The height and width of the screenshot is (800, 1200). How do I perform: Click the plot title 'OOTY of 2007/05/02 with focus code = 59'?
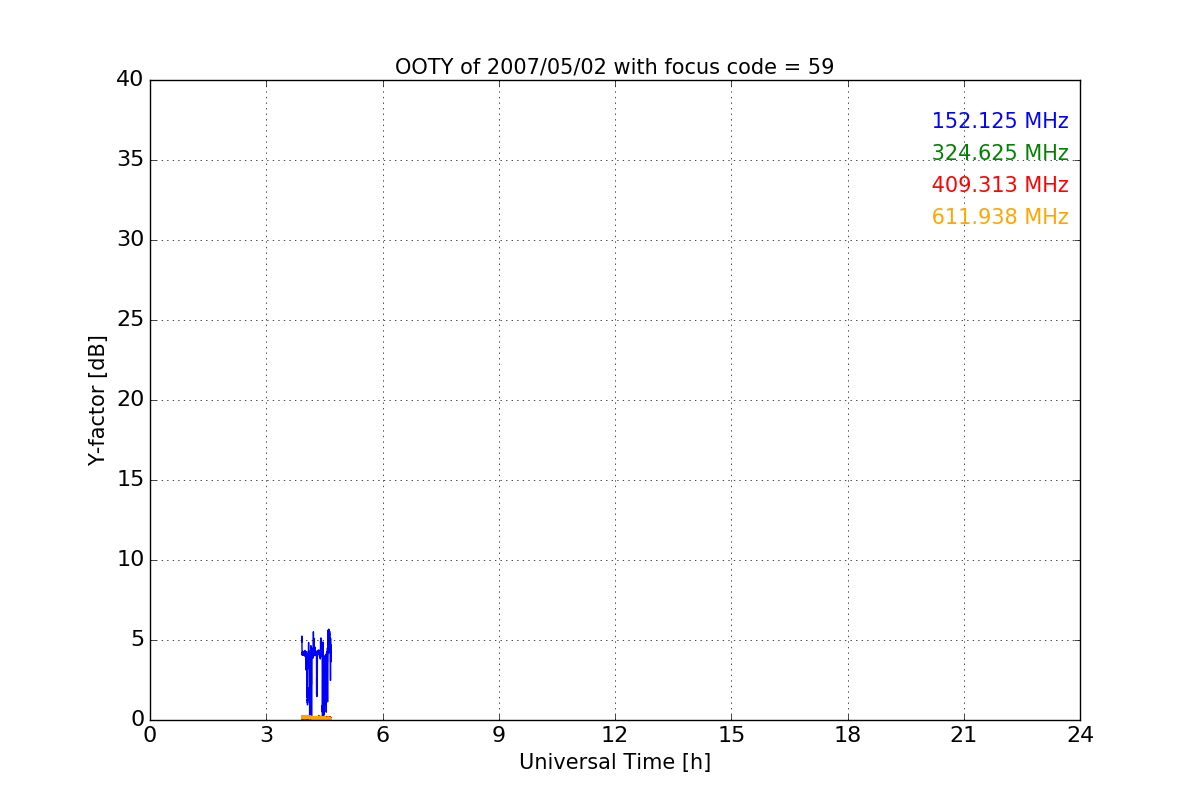coord(614,67)
